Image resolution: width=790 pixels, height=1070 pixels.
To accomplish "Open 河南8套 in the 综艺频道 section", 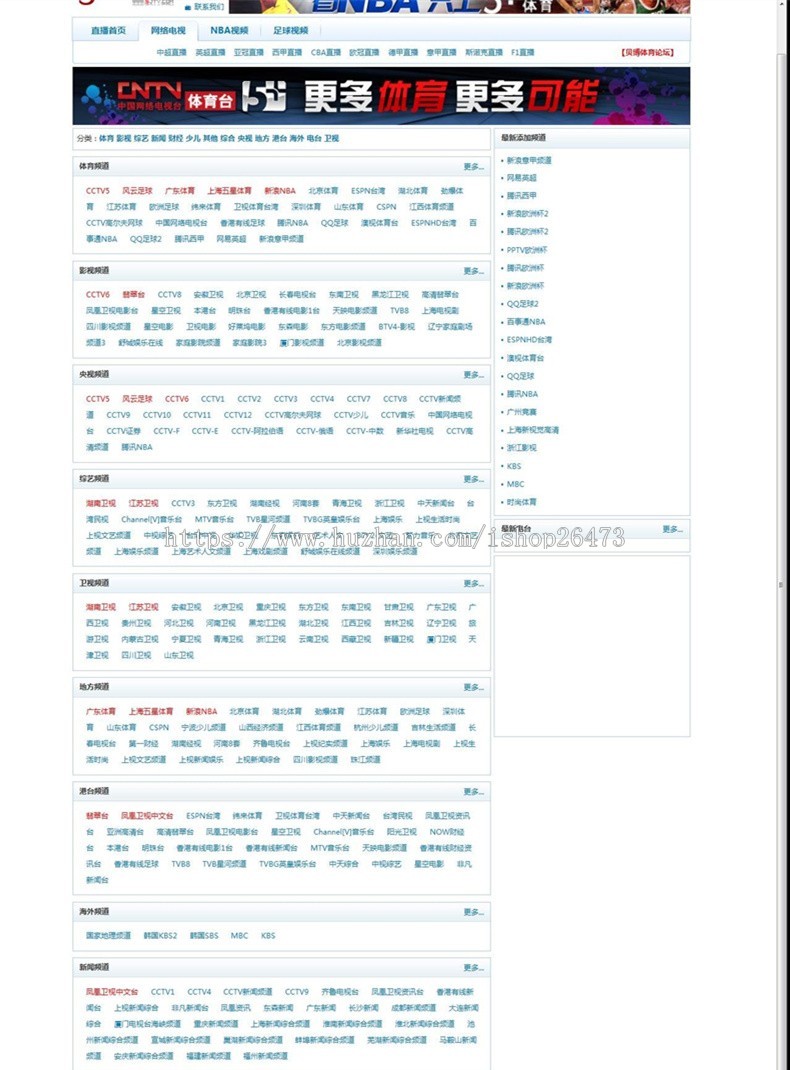I will tap(306, 504).
